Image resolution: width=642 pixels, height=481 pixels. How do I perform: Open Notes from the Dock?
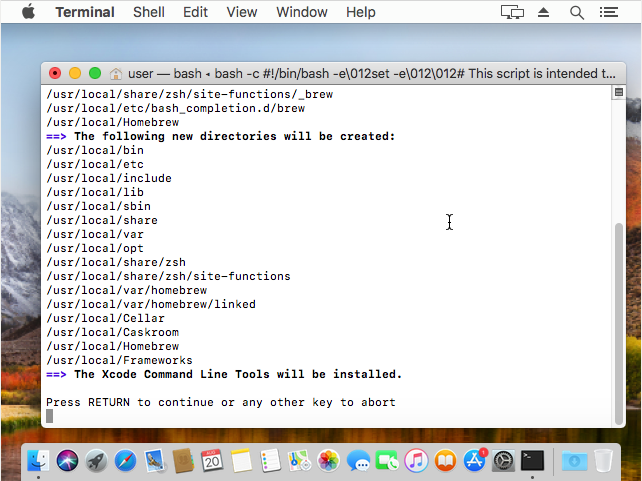coord(241,461)
